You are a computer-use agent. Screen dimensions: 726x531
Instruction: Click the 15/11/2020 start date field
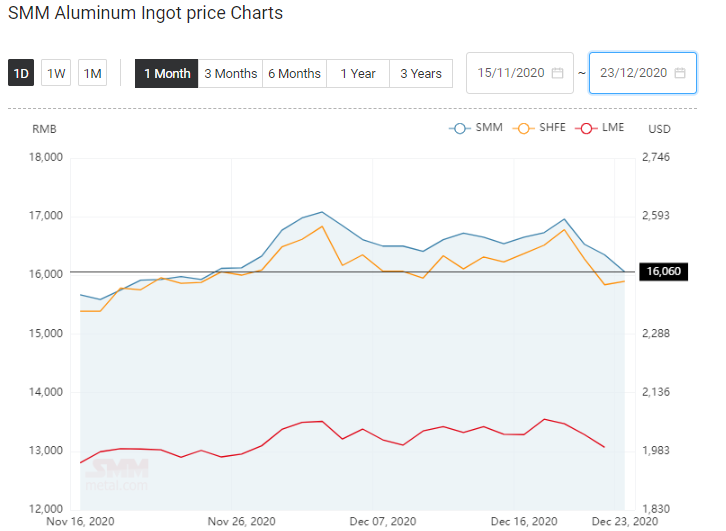coord(520,73)
